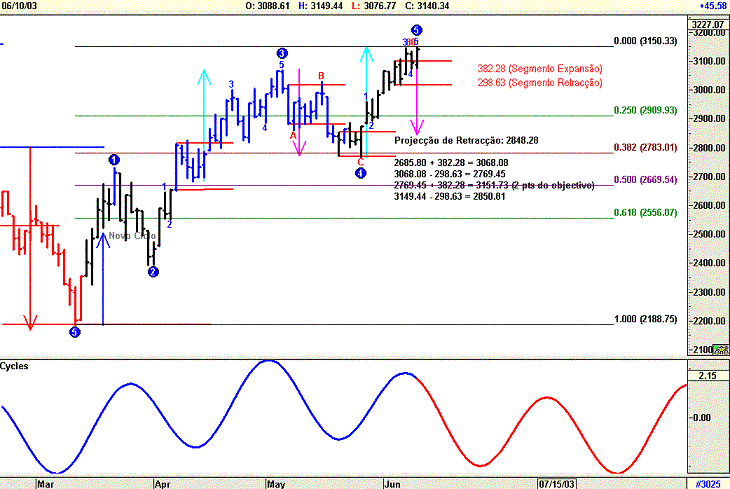
Task: Select the 06/10/03 date readout
Action: (x=19, y=6)
